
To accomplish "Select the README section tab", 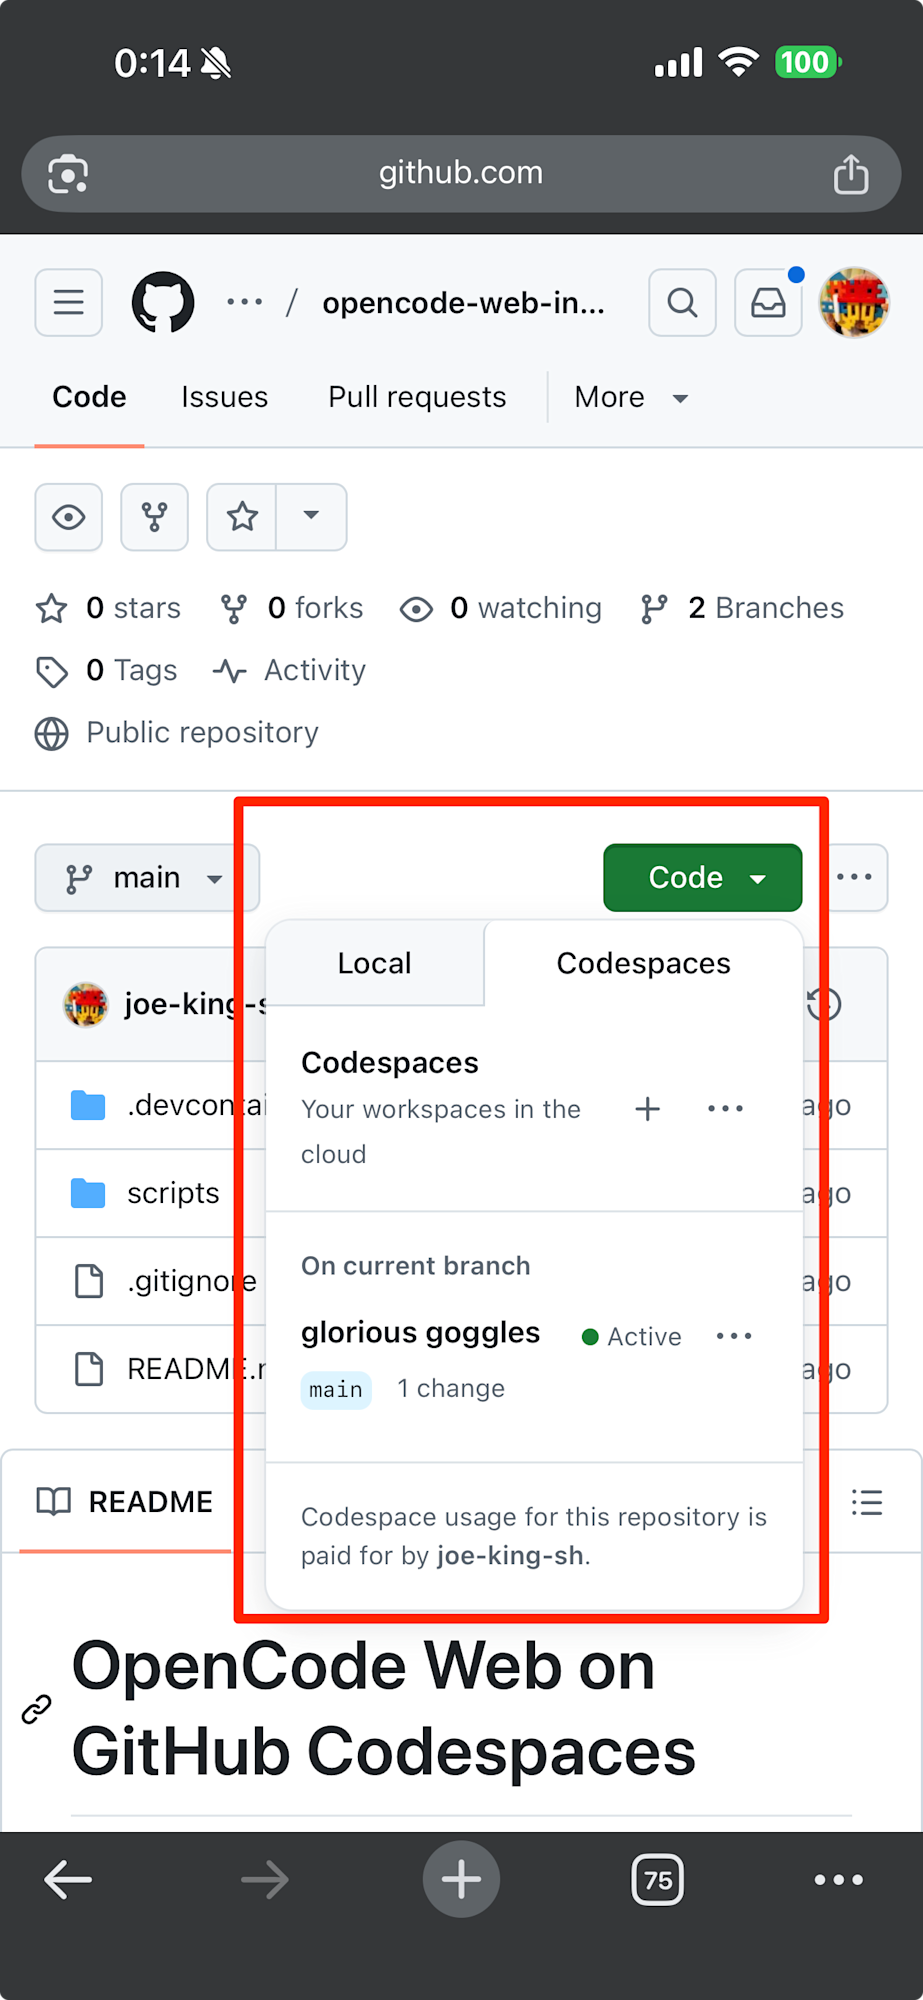I will [125, 1502].
